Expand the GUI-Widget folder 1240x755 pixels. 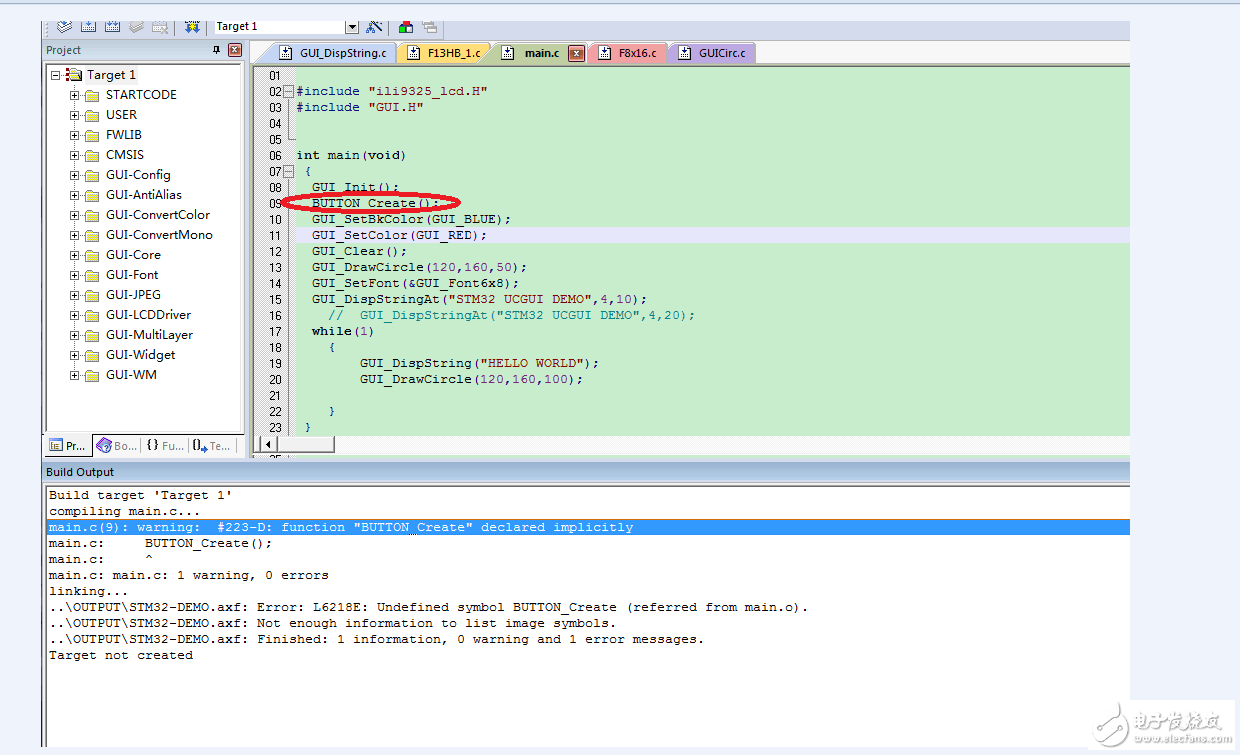(x=75, y=355)
